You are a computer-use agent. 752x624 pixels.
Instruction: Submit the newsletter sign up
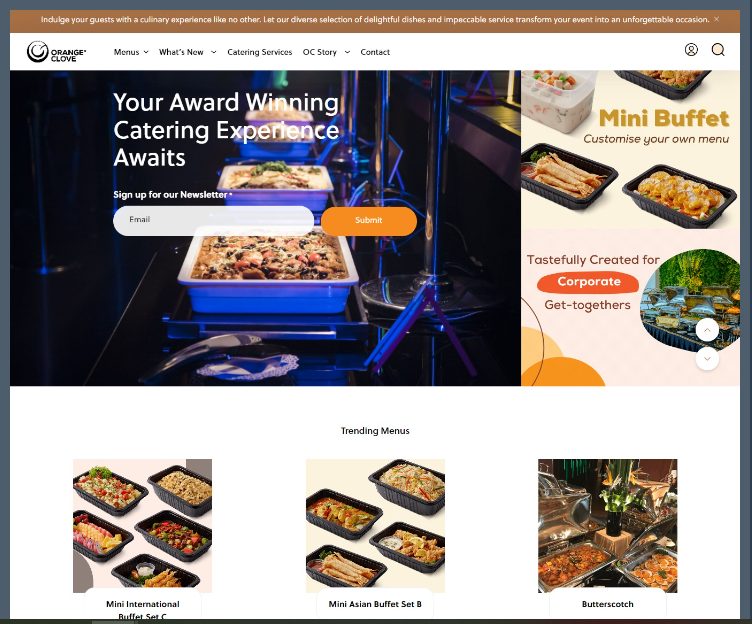click(x=369, y=221)
